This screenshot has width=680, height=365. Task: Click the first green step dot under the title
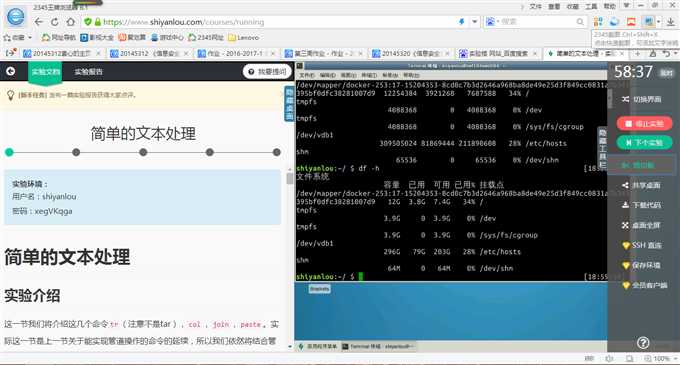[9, 152]
